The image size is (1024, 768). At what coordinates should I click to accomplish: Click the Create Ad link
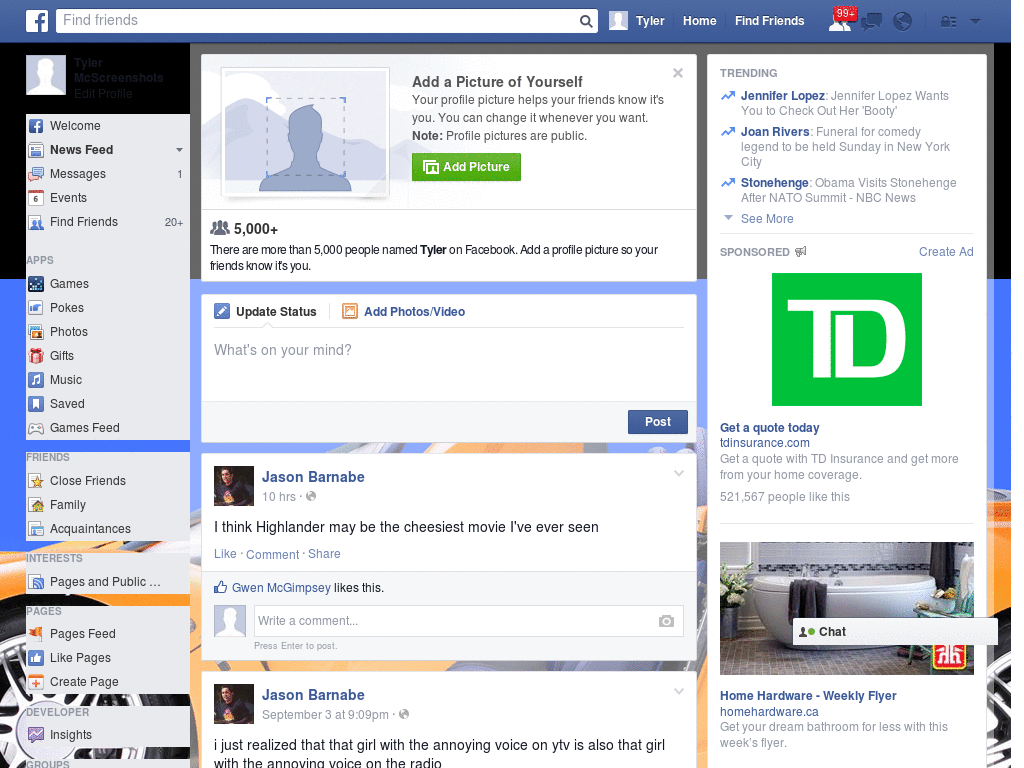click(x=946, y=252)
